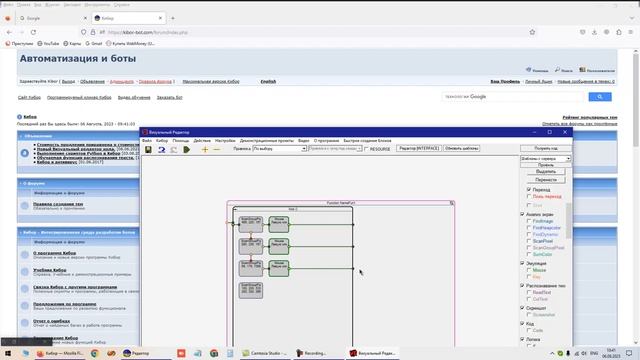Open the disabled second toolbar combo box
Viewport: 640px width, 360px height.
pos(335,149)
